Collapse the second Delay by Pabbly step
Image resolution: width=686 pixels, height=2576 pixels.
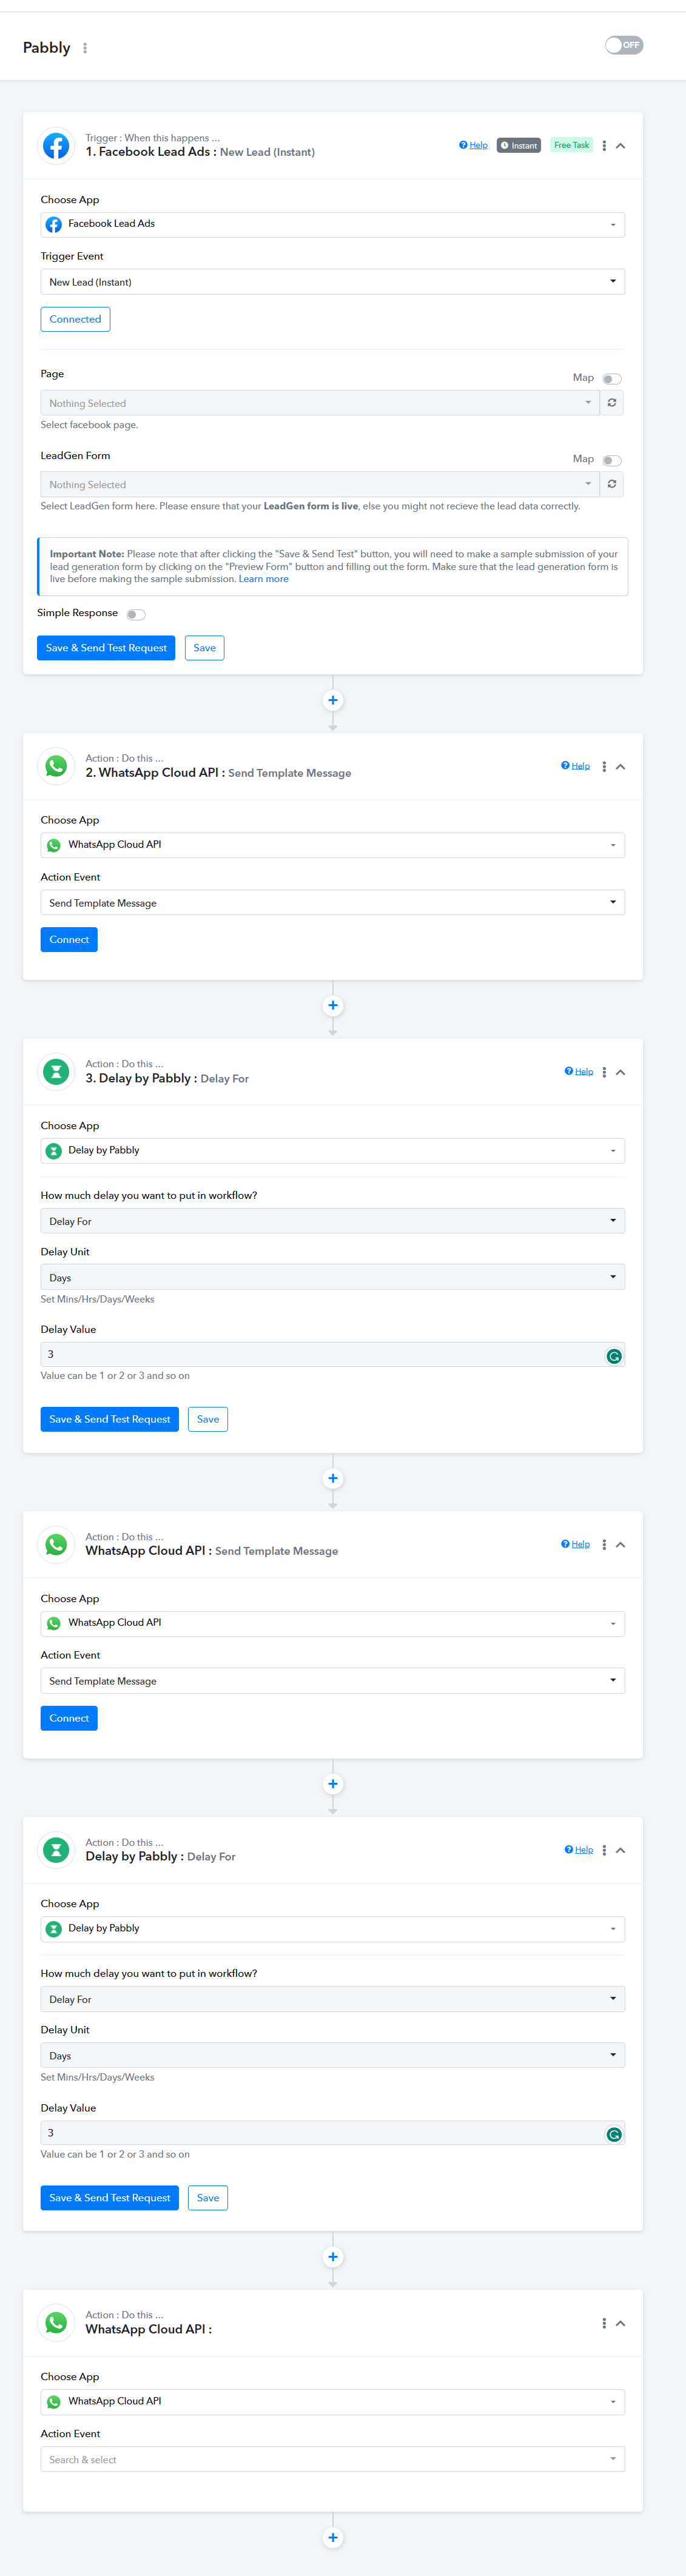pos(621,1850)
